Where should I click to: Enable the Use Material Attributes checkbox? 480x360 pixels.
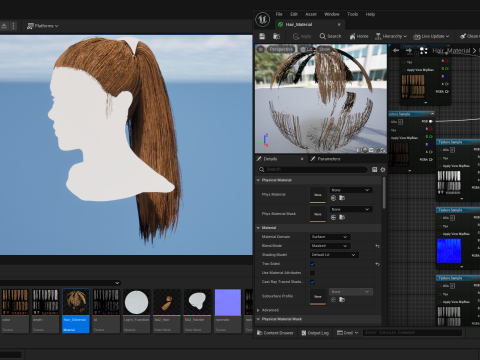click(312, 273)
